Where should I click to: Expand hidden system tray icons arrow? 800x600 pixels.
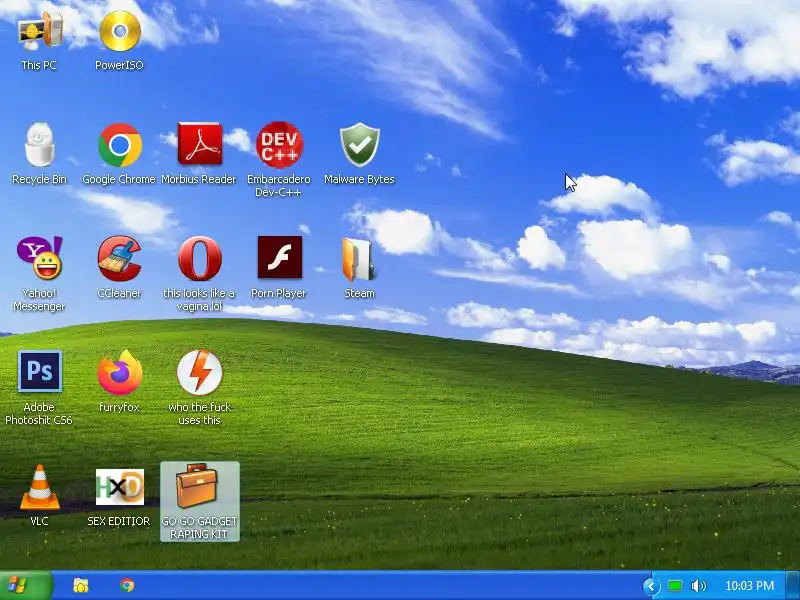point(652,586)
